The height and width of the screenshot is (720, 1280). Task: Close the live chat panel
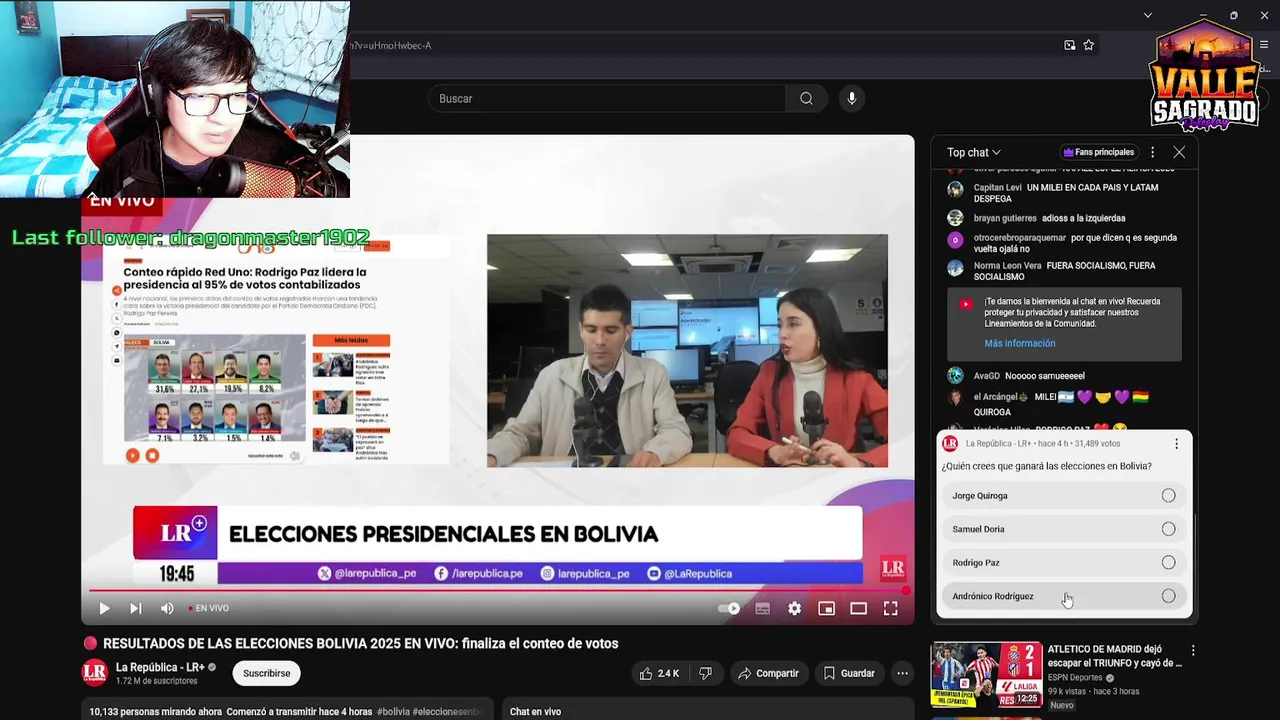[1179, 152]
